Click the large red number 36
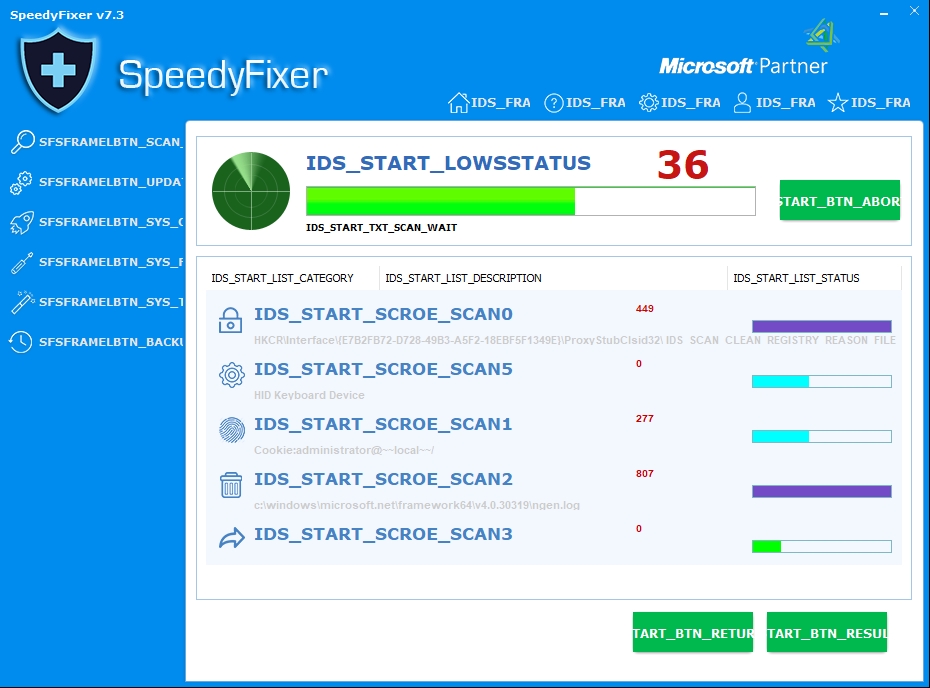 click(x=683, y=165)
